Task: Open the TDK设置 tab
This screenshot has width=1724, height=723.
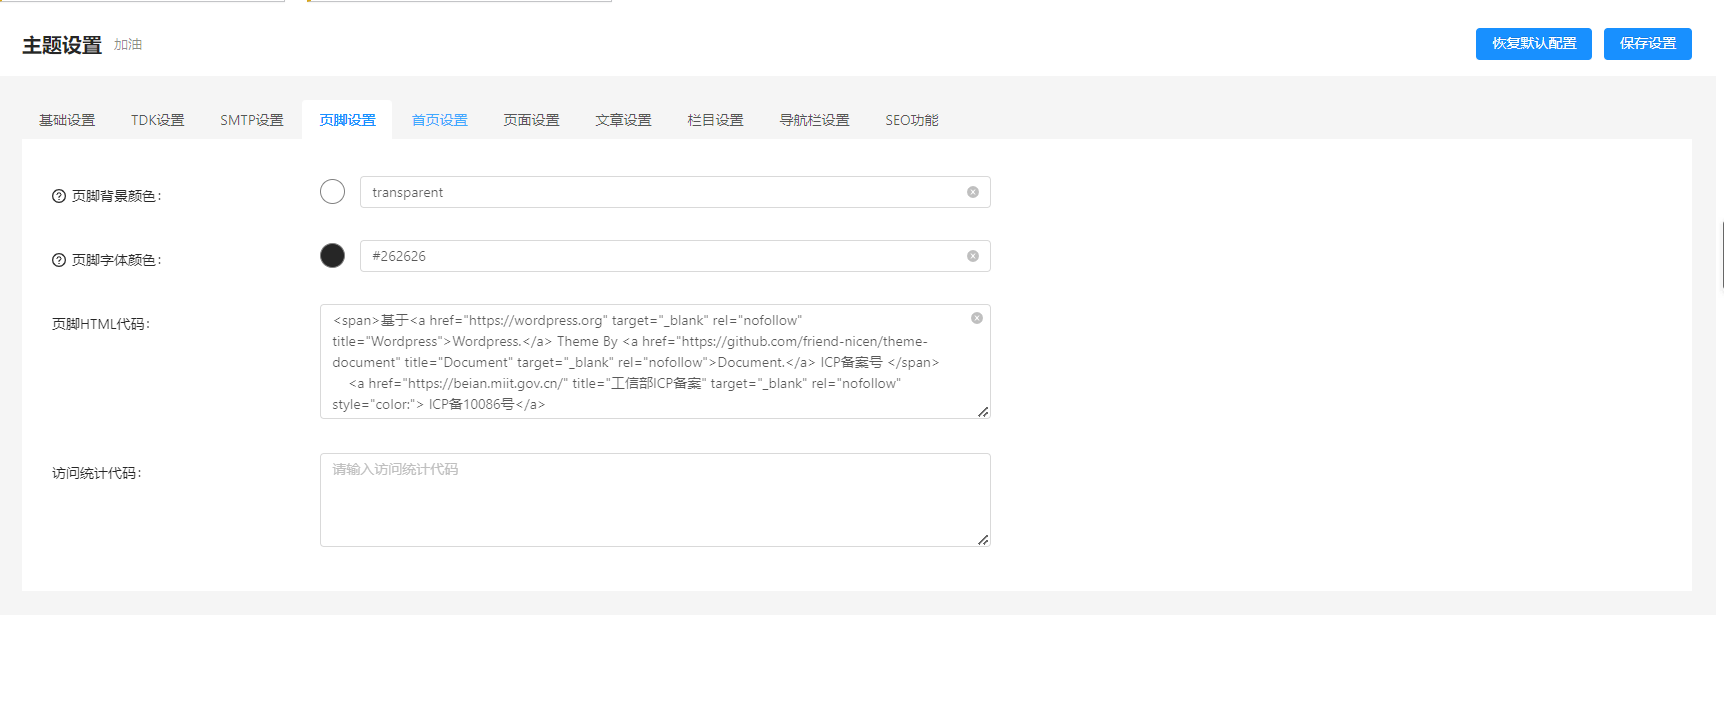Action: 158,120
